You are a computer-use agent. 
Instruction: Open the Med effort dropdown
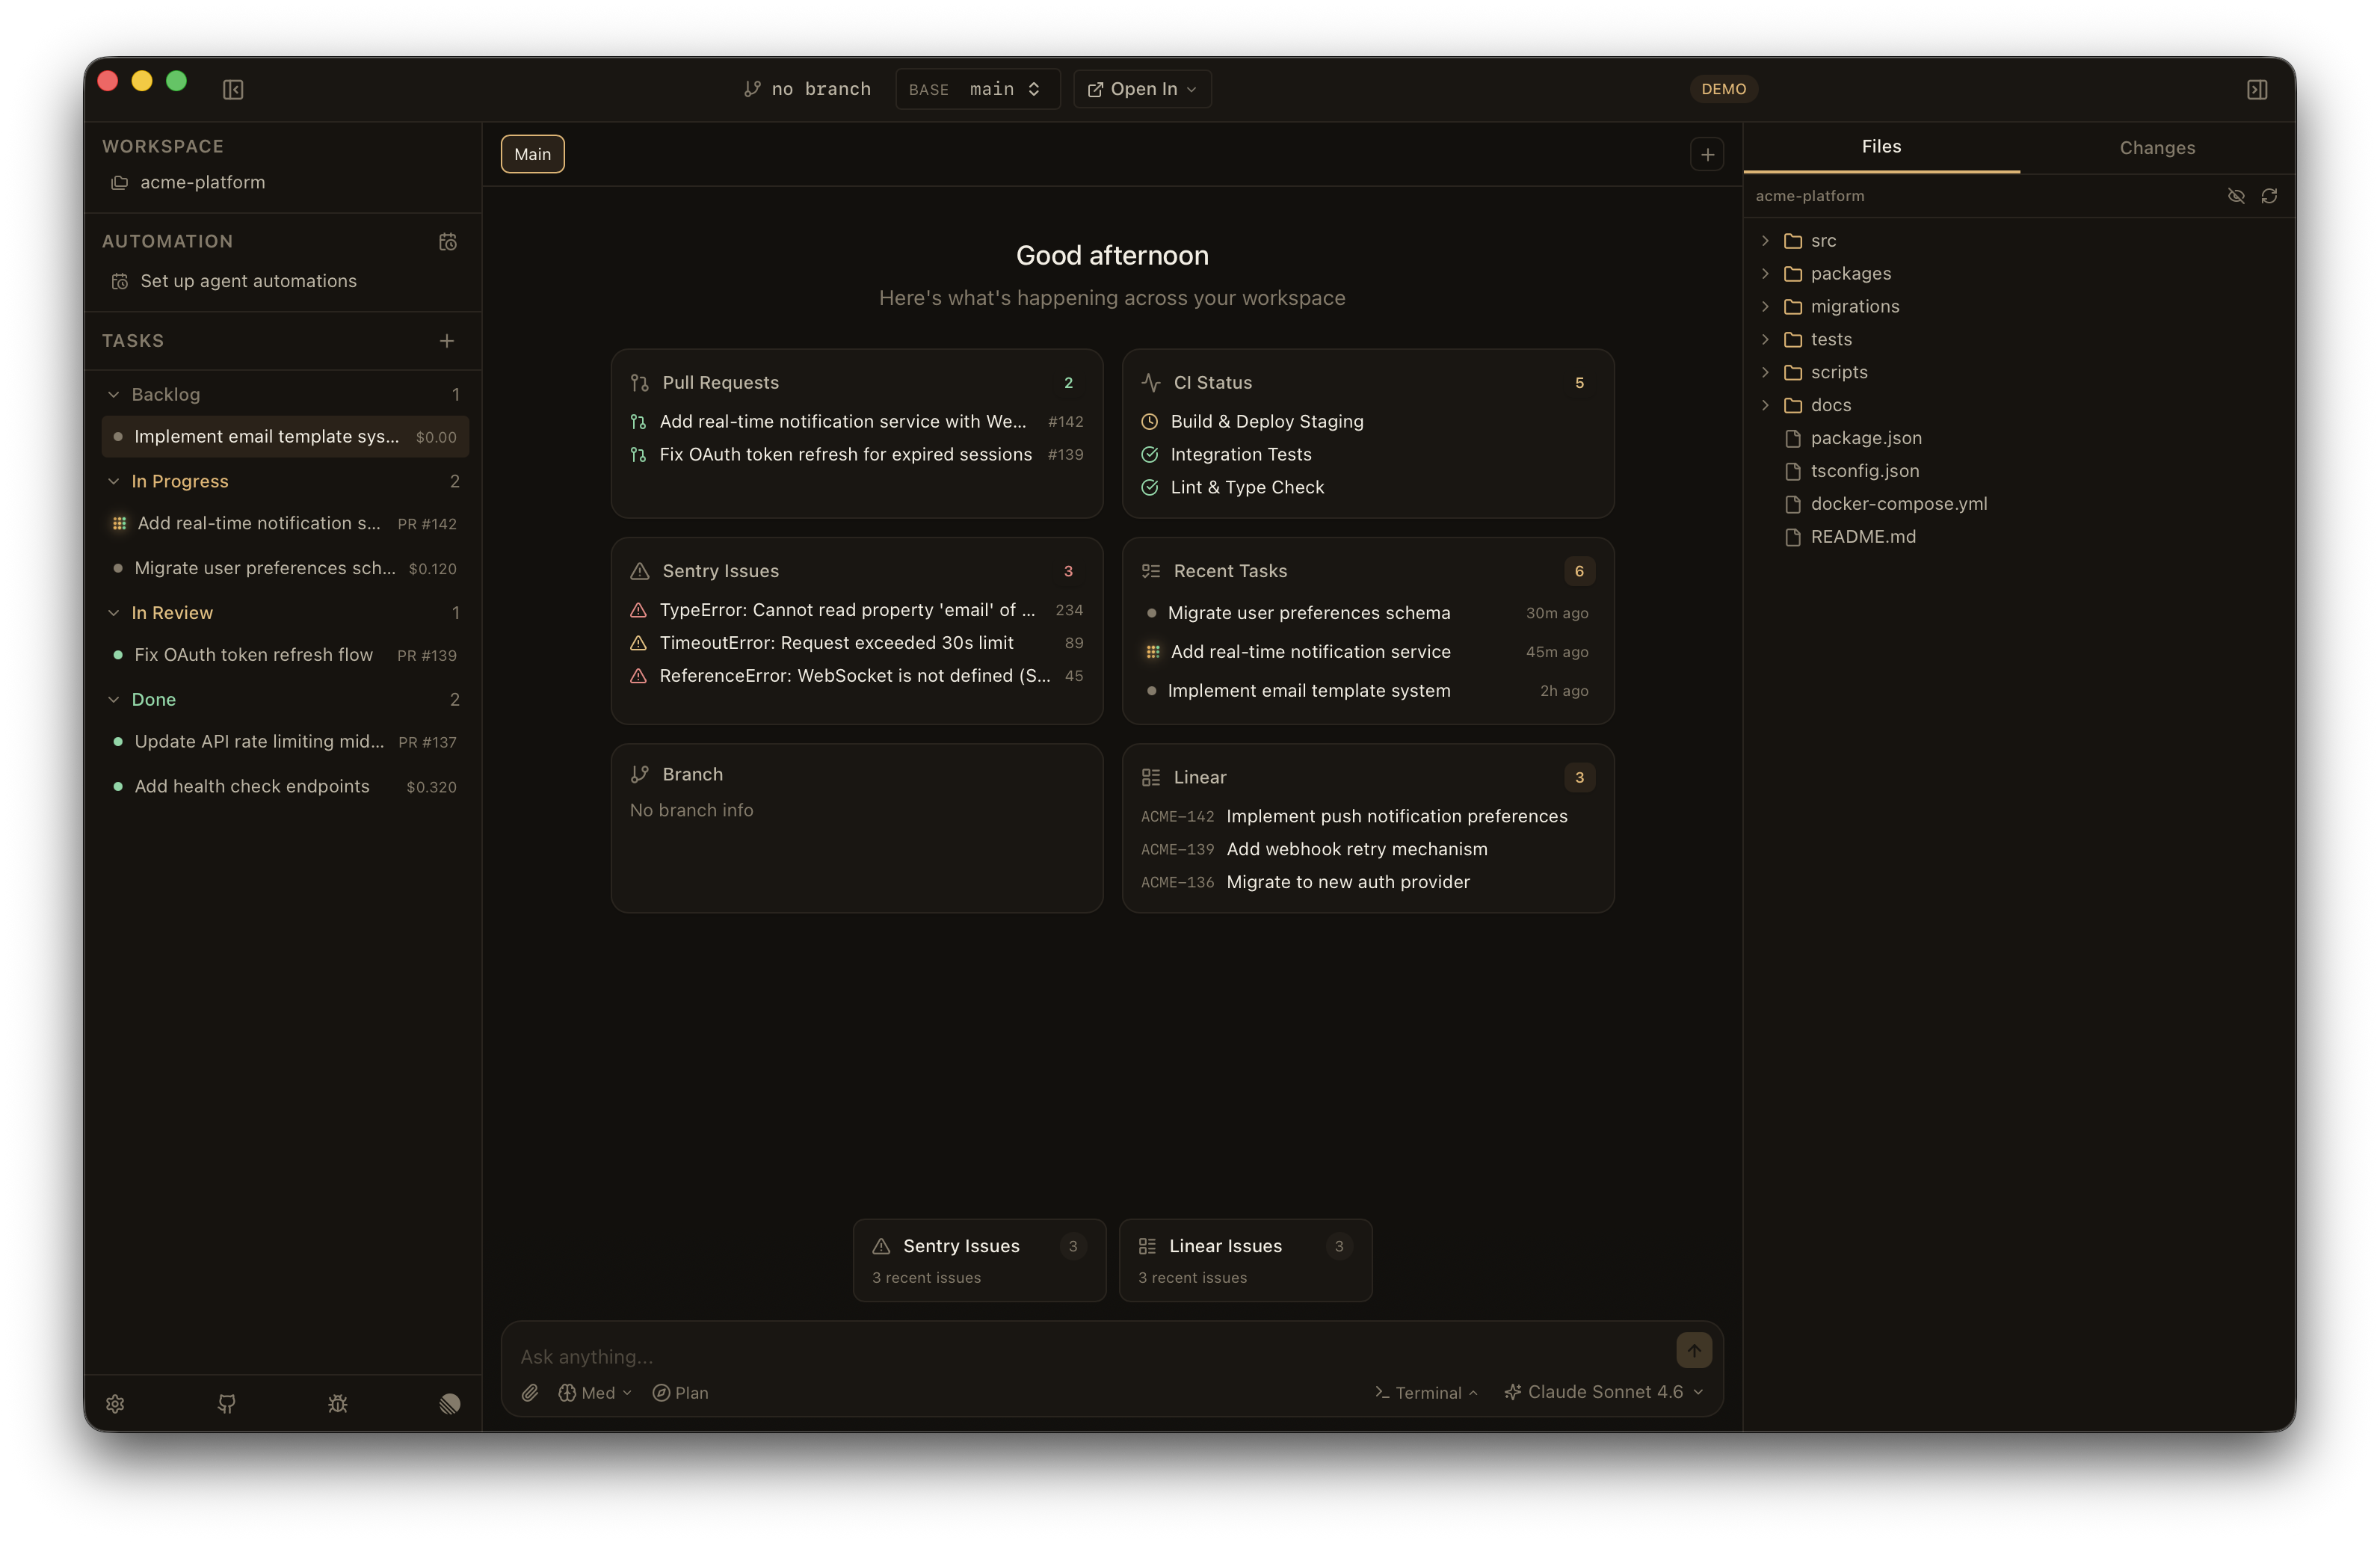tap(594, 1392)
